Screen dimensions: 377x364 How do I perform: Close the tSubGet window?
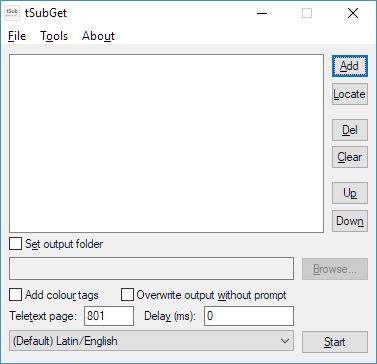pyautogui.click(x=353, y=13)
